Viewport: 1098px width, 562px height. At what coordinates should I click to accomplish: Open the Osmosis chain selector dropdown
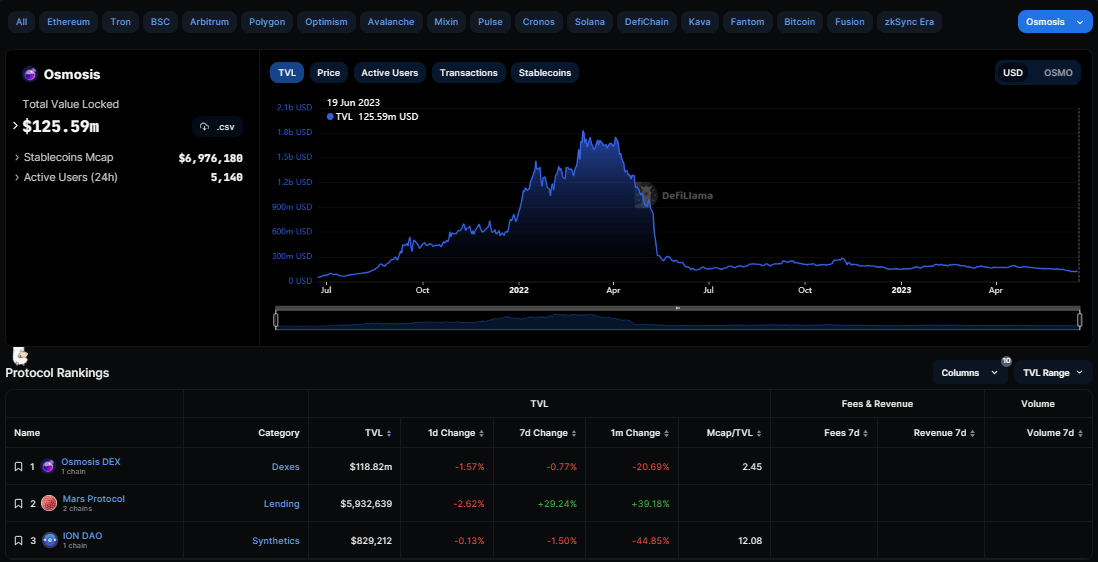1055,22
